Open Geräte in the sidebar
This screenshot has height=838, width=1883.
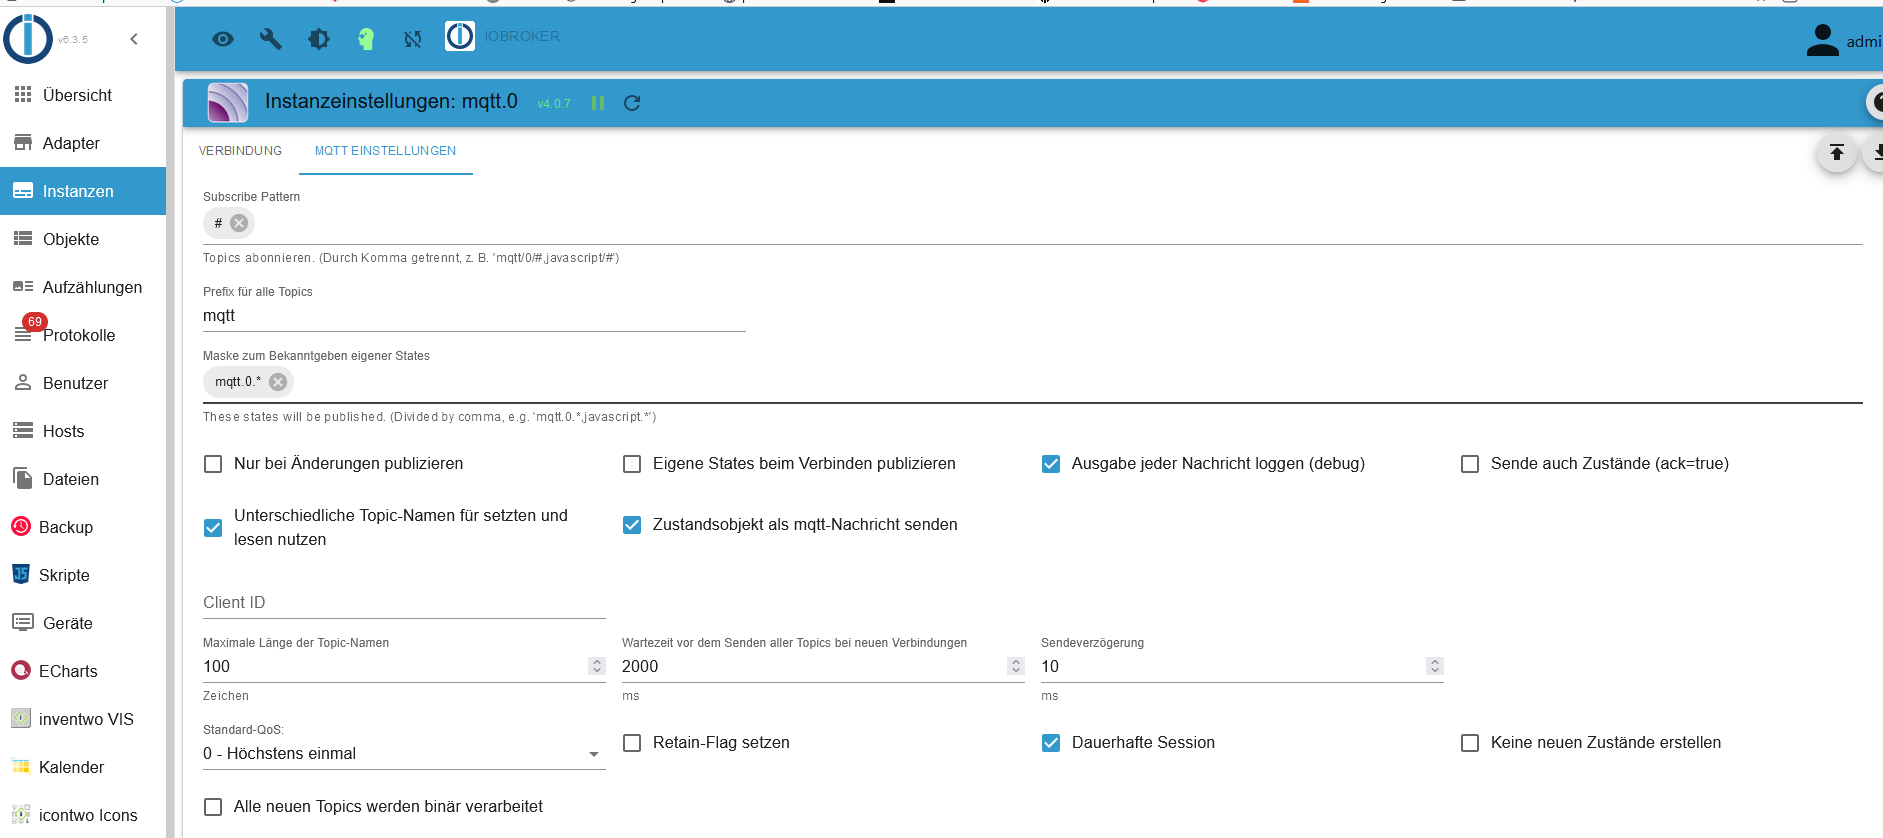(83, 623)
